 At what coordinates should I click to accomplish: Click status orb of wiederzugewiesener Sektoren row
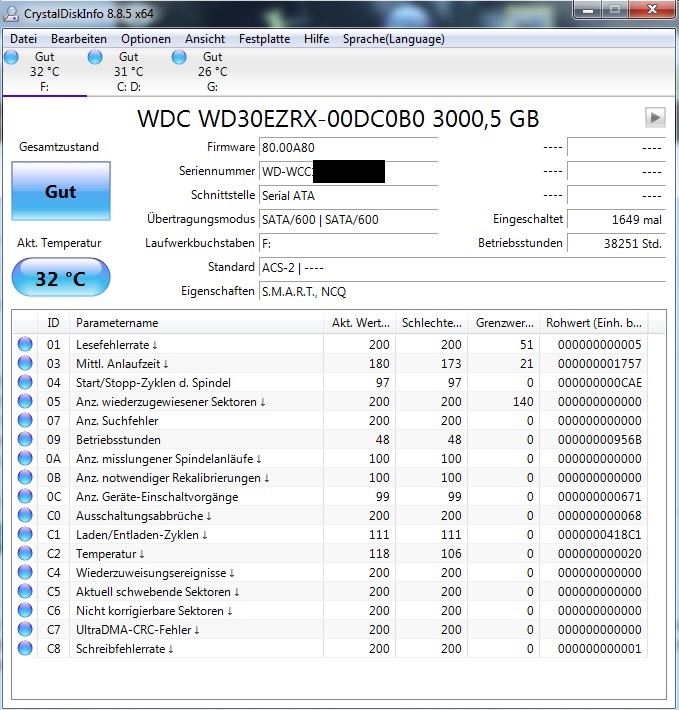25,401
